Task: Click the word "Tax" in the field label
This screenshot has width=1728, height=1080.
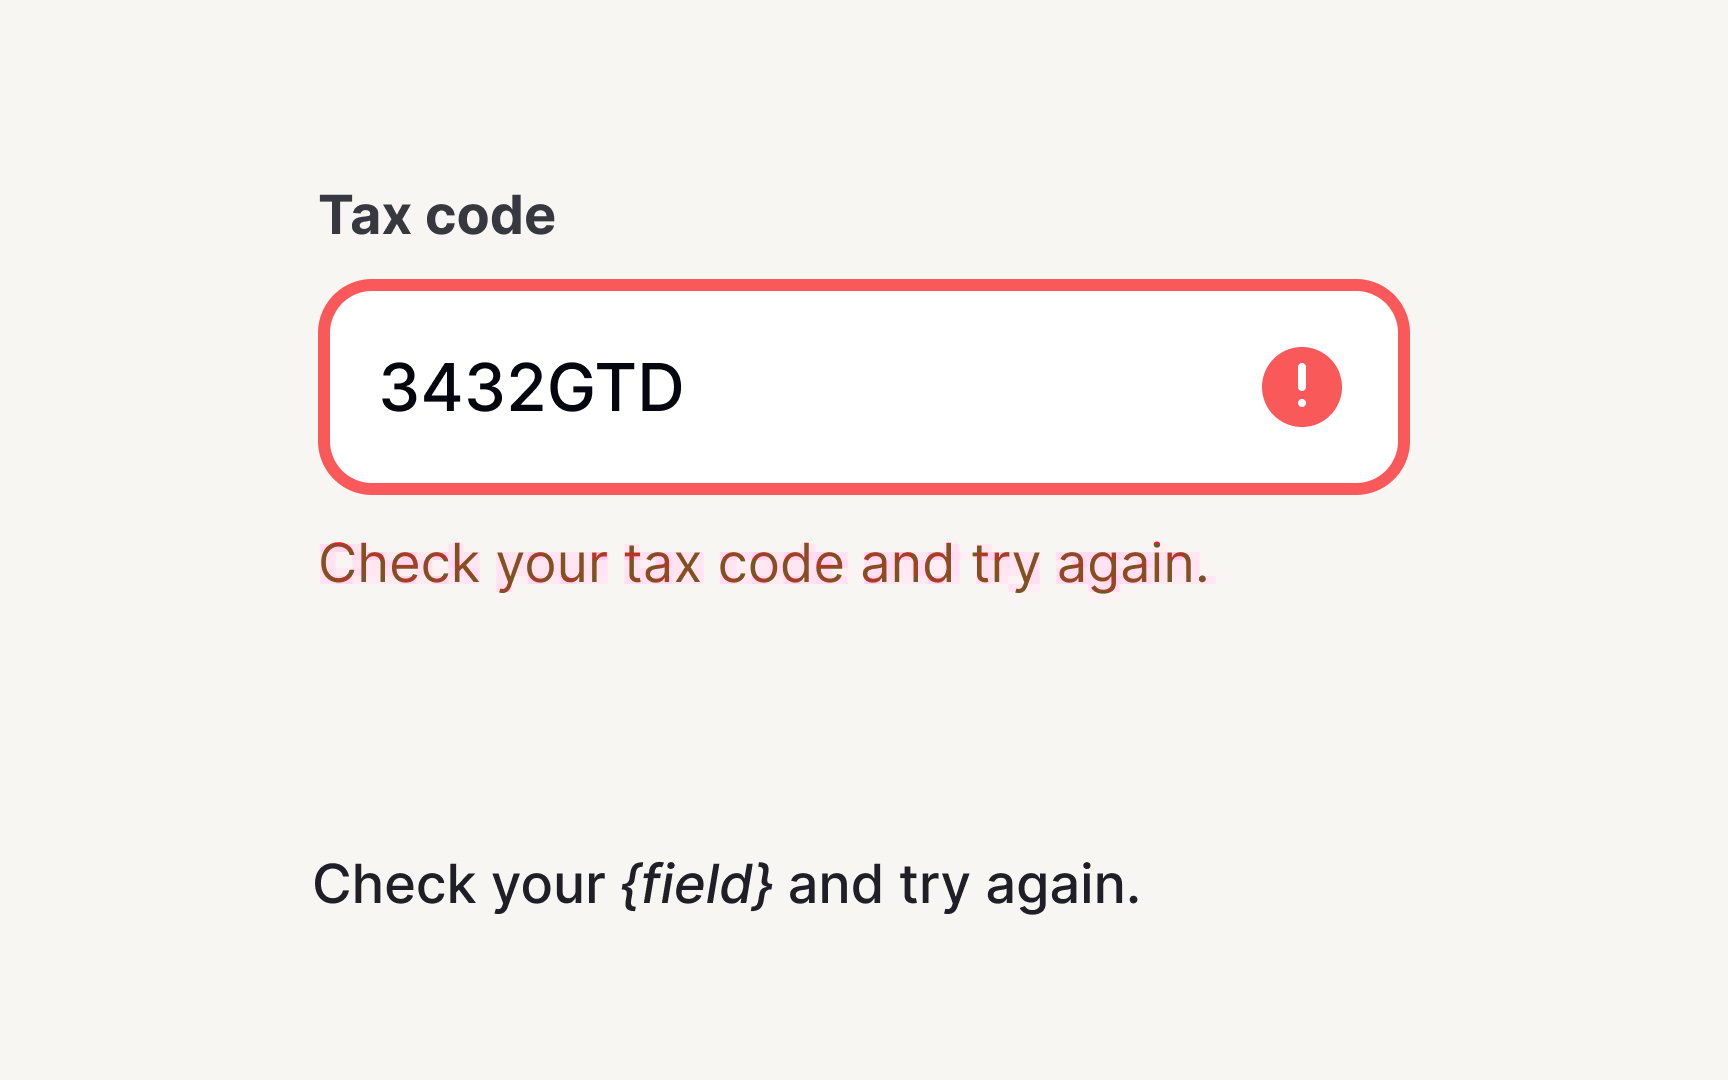Action: (365, 216)
